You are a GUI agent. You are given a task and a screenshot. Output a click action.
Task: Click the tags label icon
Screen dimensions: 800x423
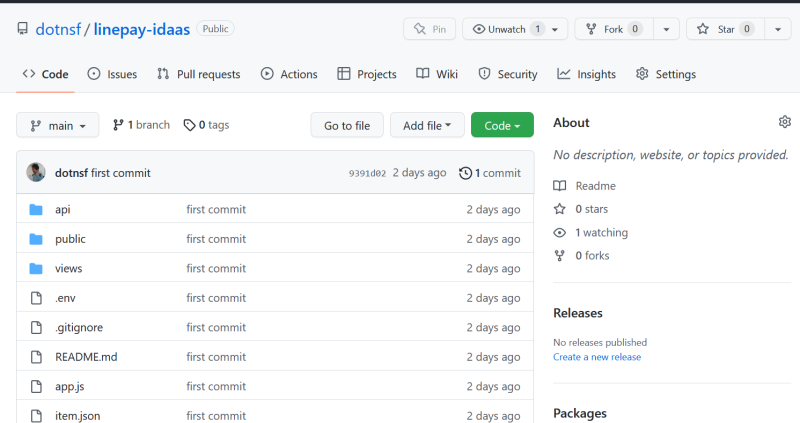point(190,125)
